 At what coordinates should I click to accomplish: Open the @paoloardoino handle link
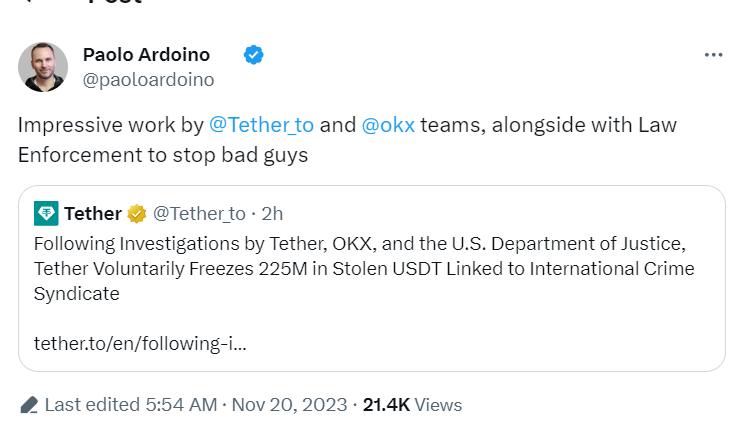pos(148,79)
